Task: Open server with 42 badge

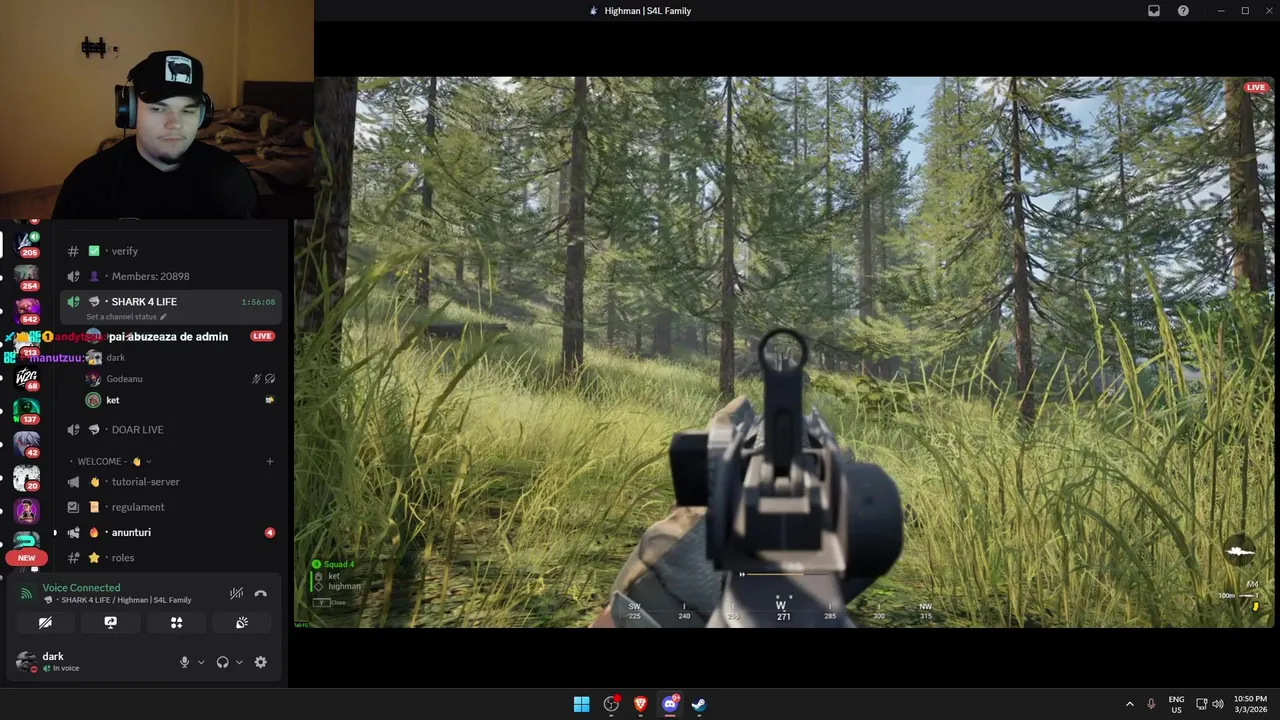Action: (x=27, y=445)
